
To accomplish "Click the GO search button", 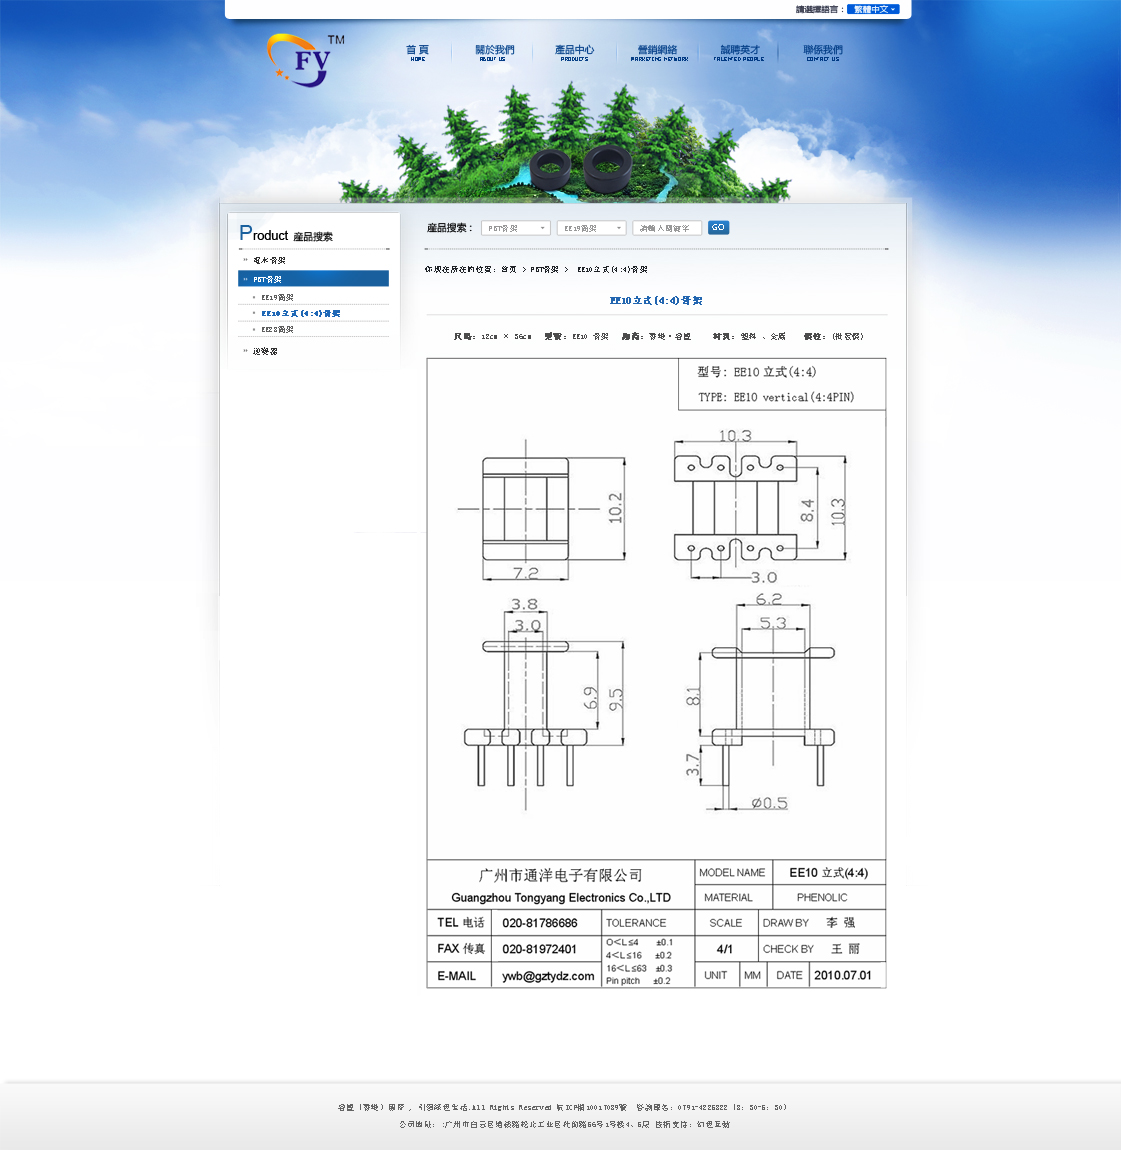I will tap(718, 227).
